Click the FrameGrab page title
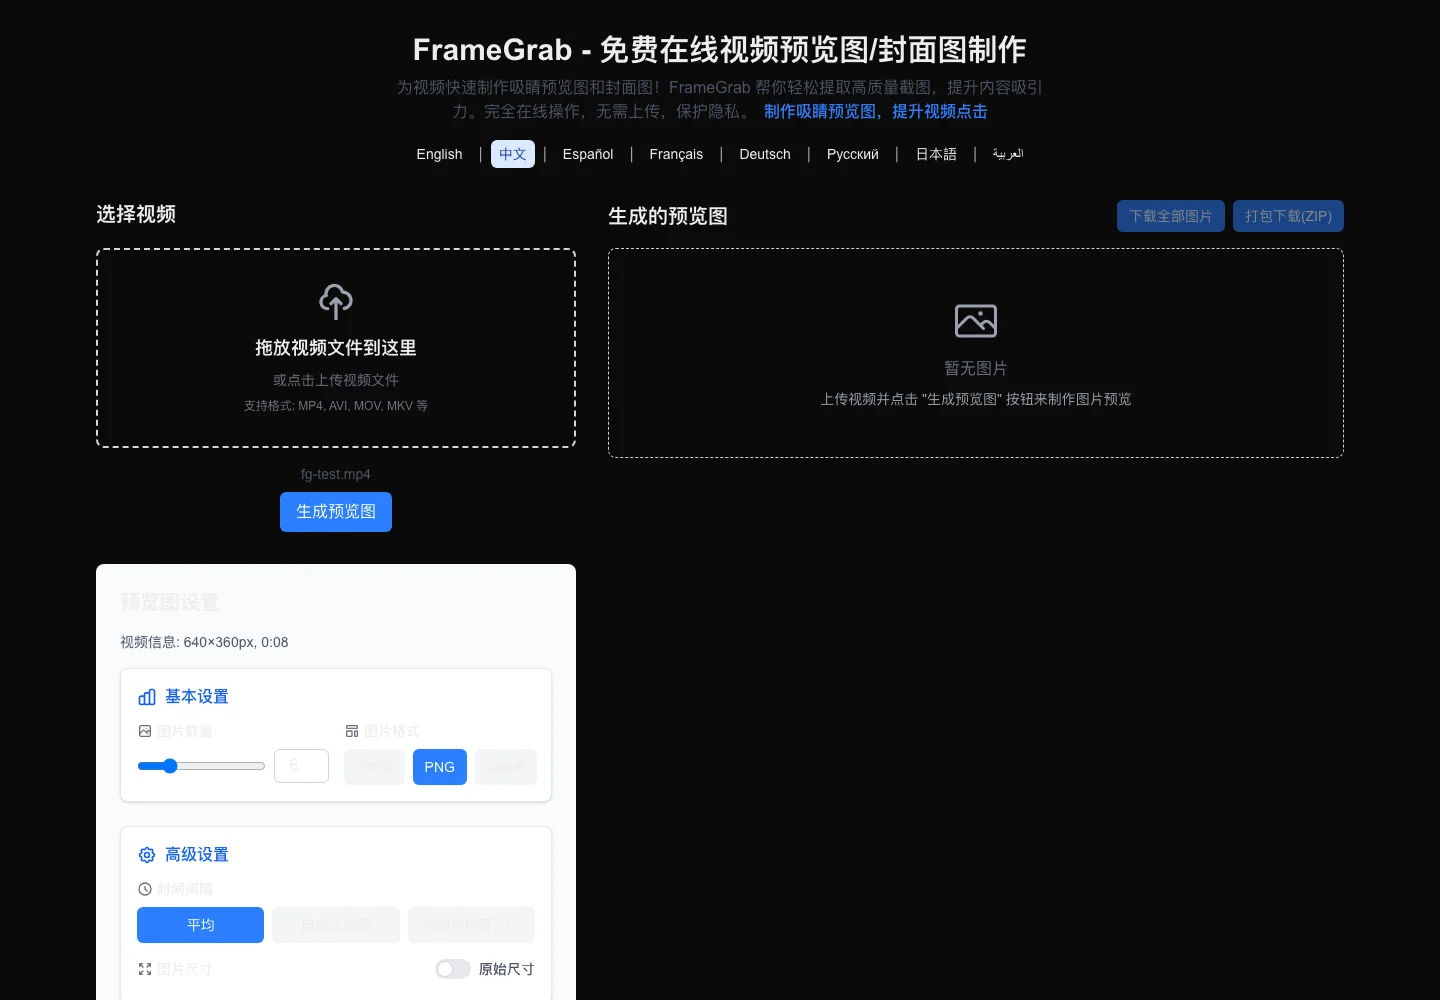Screen dimensions: 1440x1000 pos(720,49)
